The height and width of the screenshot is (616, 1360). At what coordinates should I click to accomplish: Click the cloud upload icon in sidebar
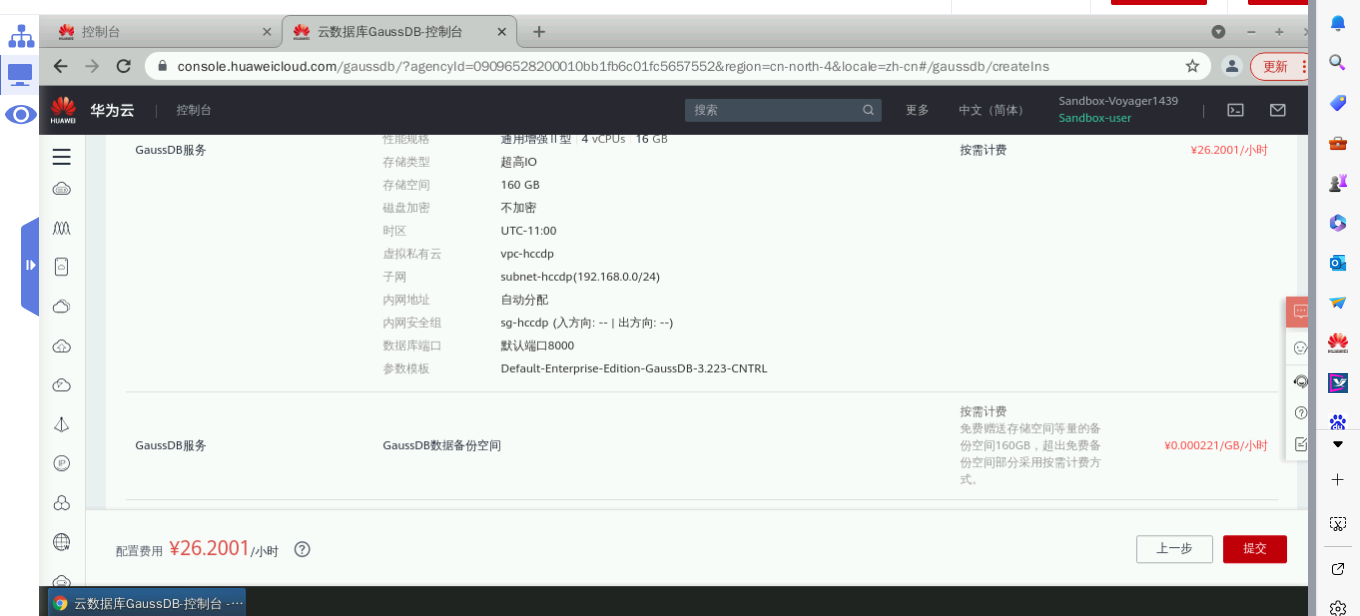pos(61,346)
